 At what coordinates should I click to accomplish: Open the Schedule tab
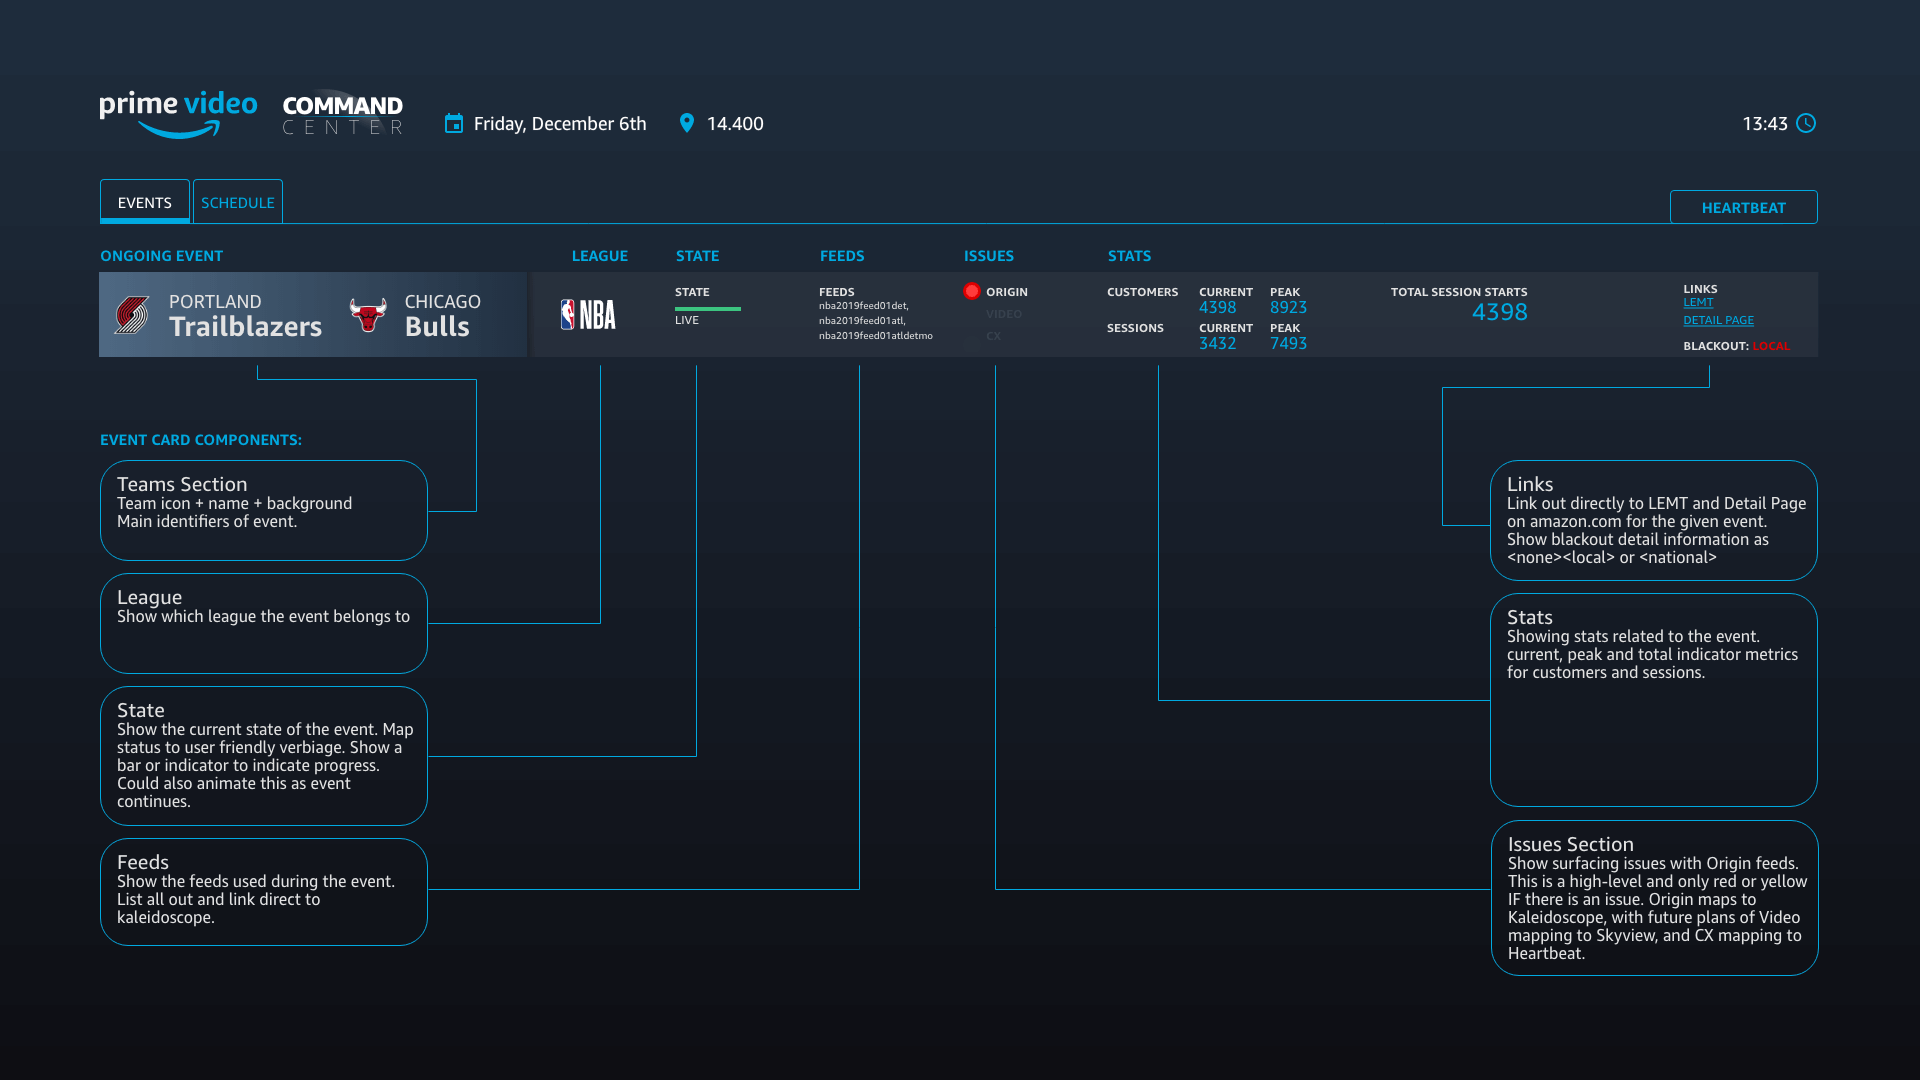click(x=237, y=202)
